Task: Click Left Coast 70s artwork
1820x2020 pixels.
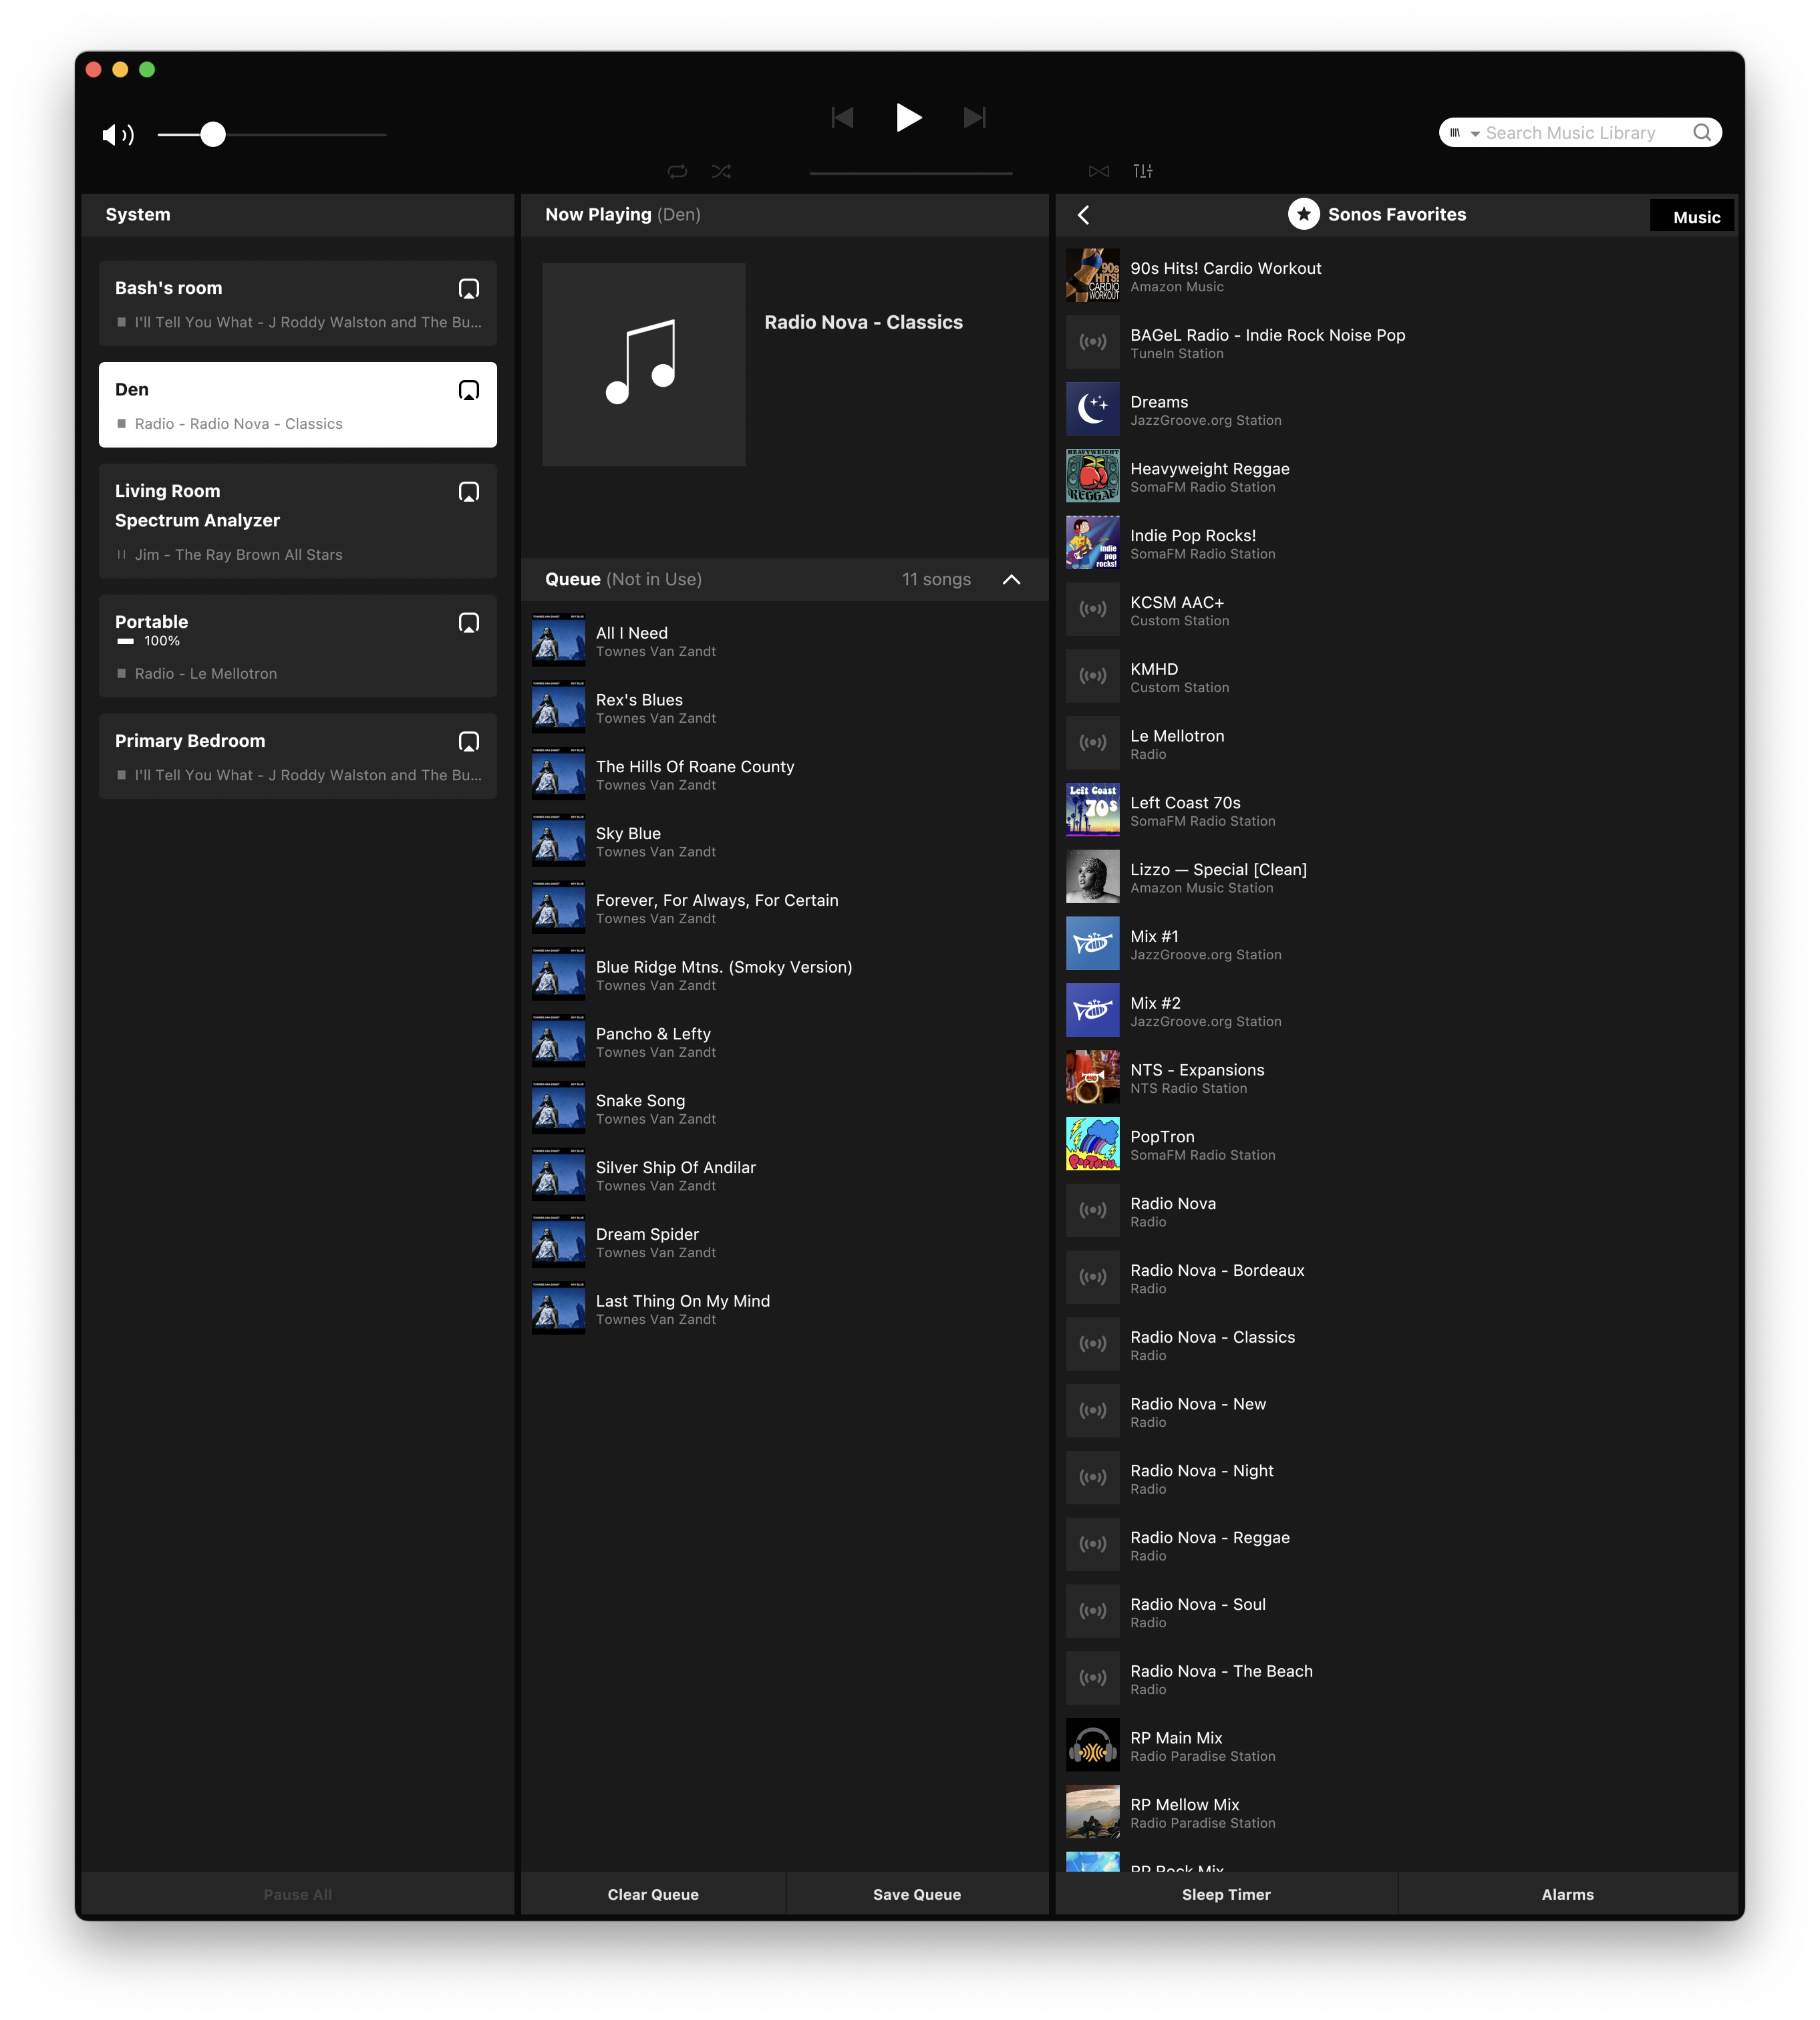Action: click(1092, 811)
